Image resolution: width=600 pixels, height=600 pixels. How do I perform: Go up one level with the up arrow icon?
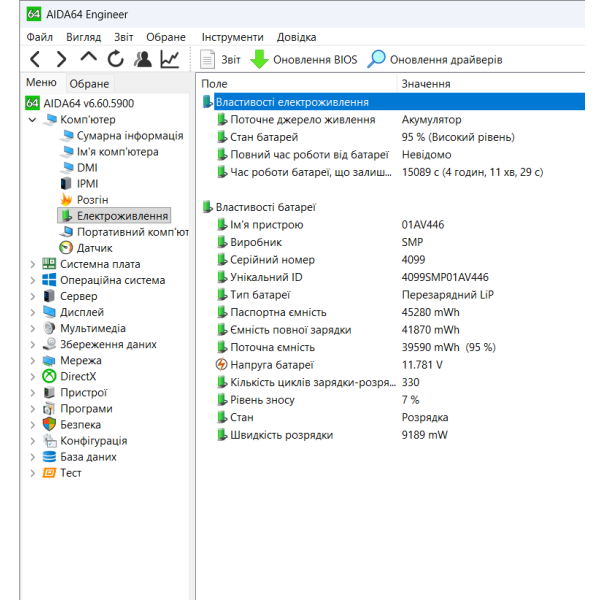click(88, 57)
